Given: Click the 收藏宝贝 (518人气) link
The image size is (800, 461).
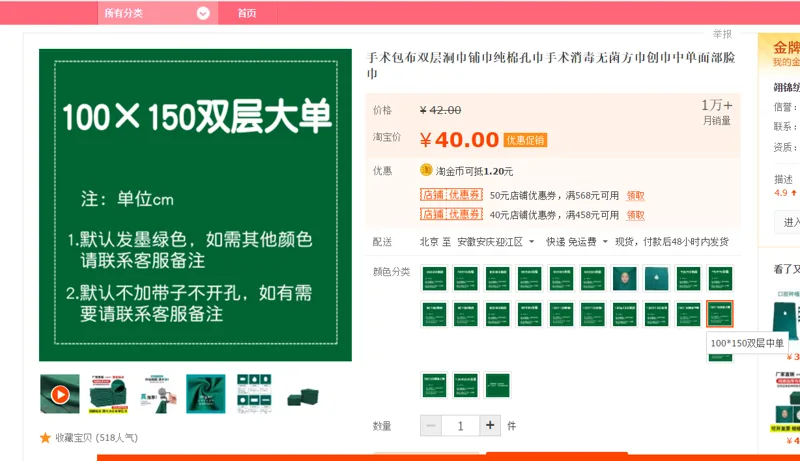Looking at the screenshot, I should tap(96, 438).
